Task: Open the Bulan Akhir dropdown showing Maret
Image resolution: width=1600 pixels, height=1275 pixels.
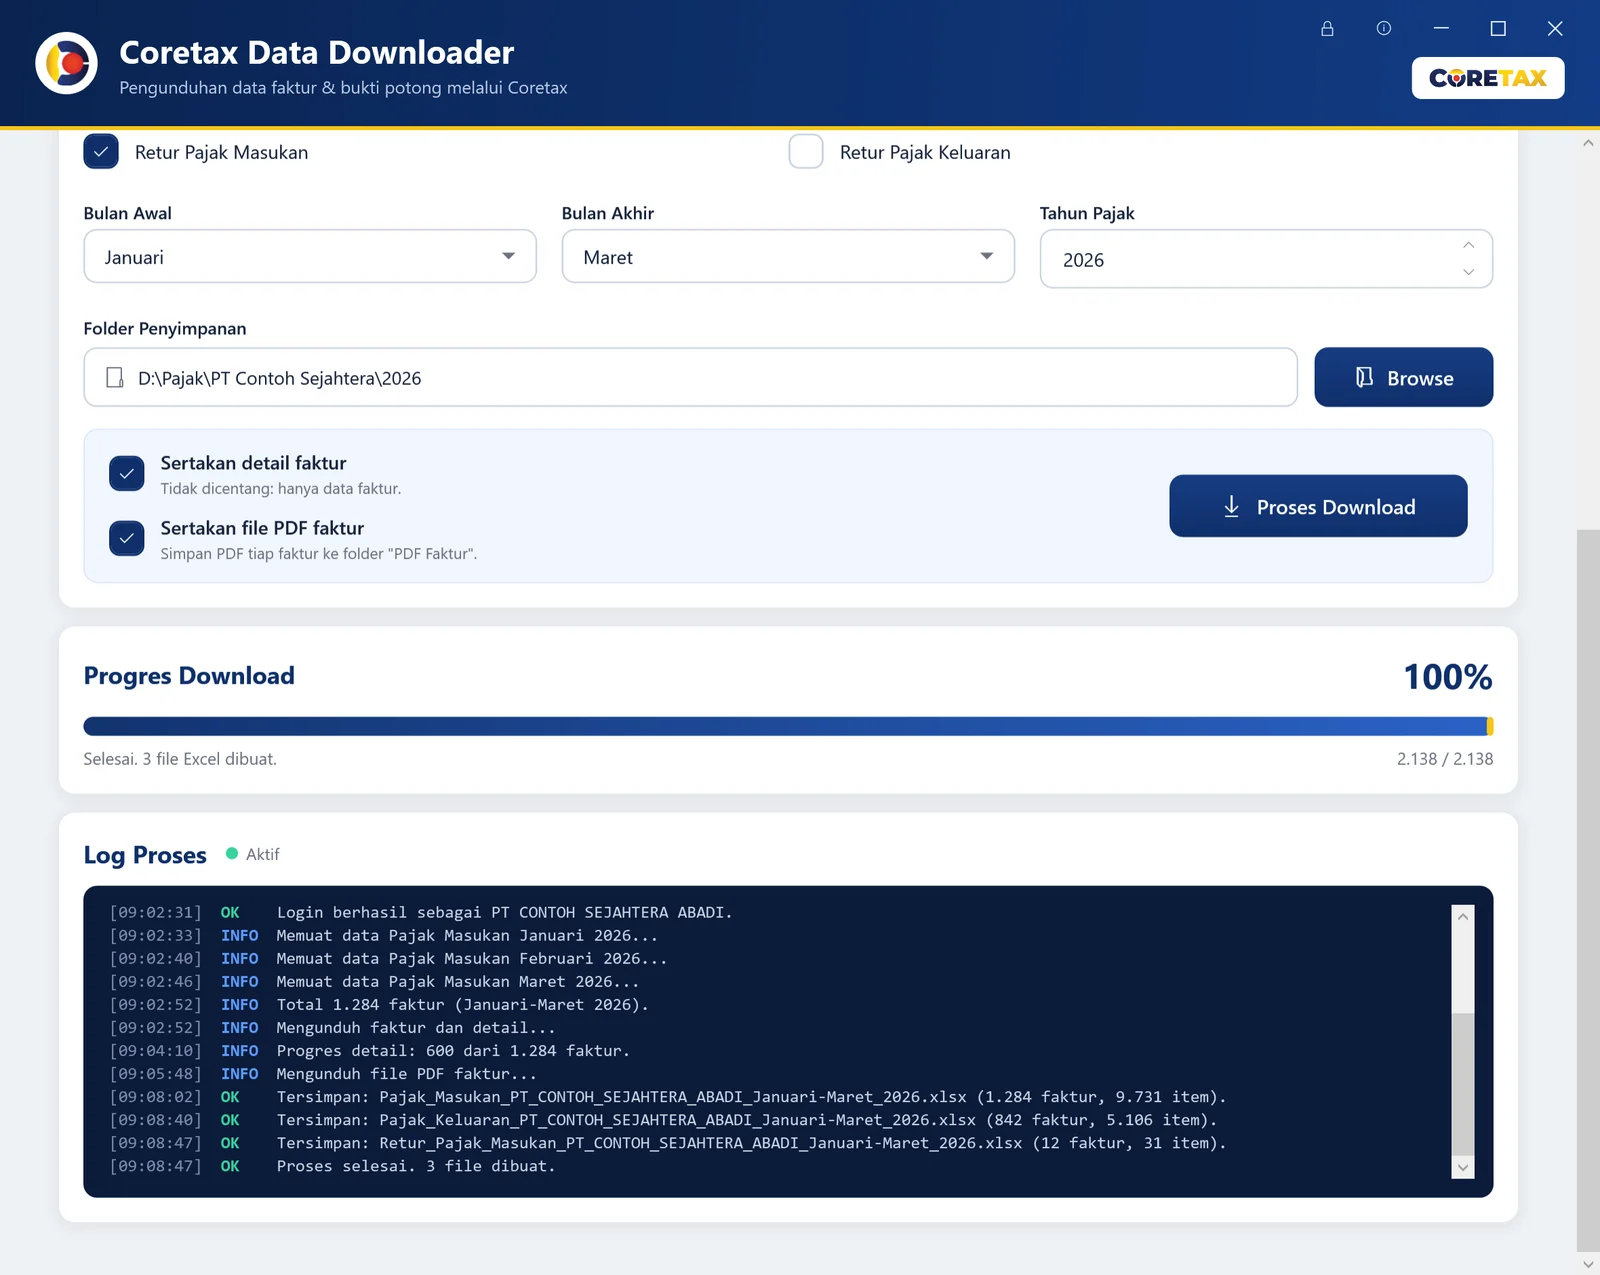Action: (788, 257)
